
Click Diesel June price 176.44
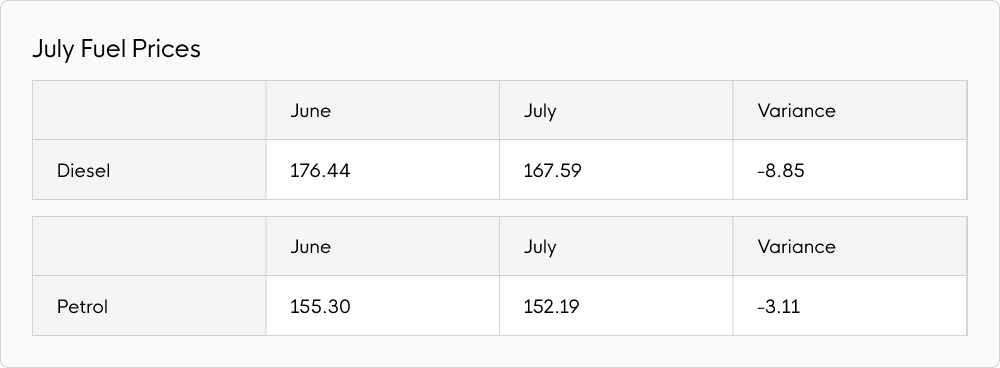(x=320, y=171)
